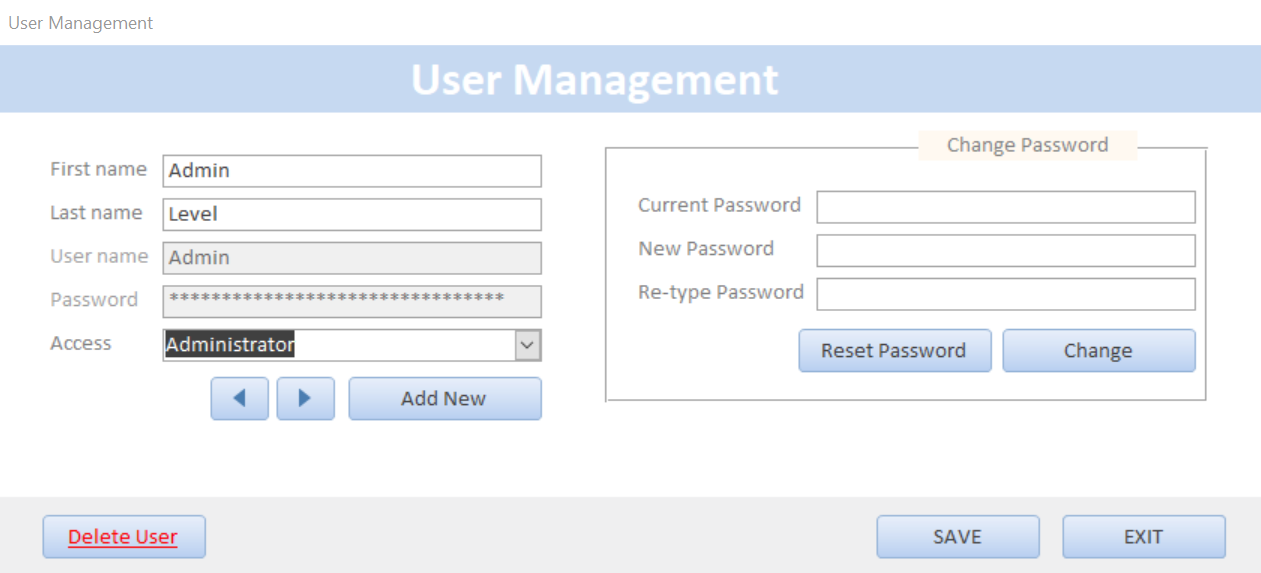
Task: Save the user changes
Action: (957, 537)
